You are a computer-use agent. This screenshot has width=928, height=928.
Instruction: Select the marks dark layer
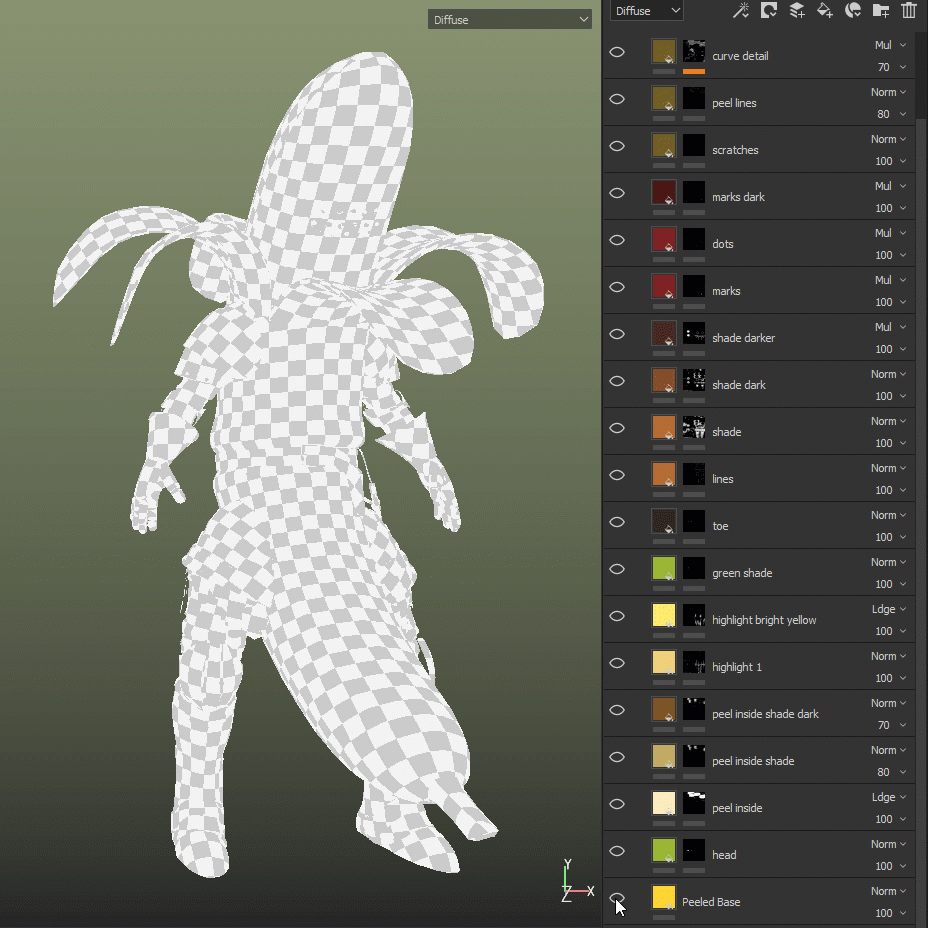point(738,197)
